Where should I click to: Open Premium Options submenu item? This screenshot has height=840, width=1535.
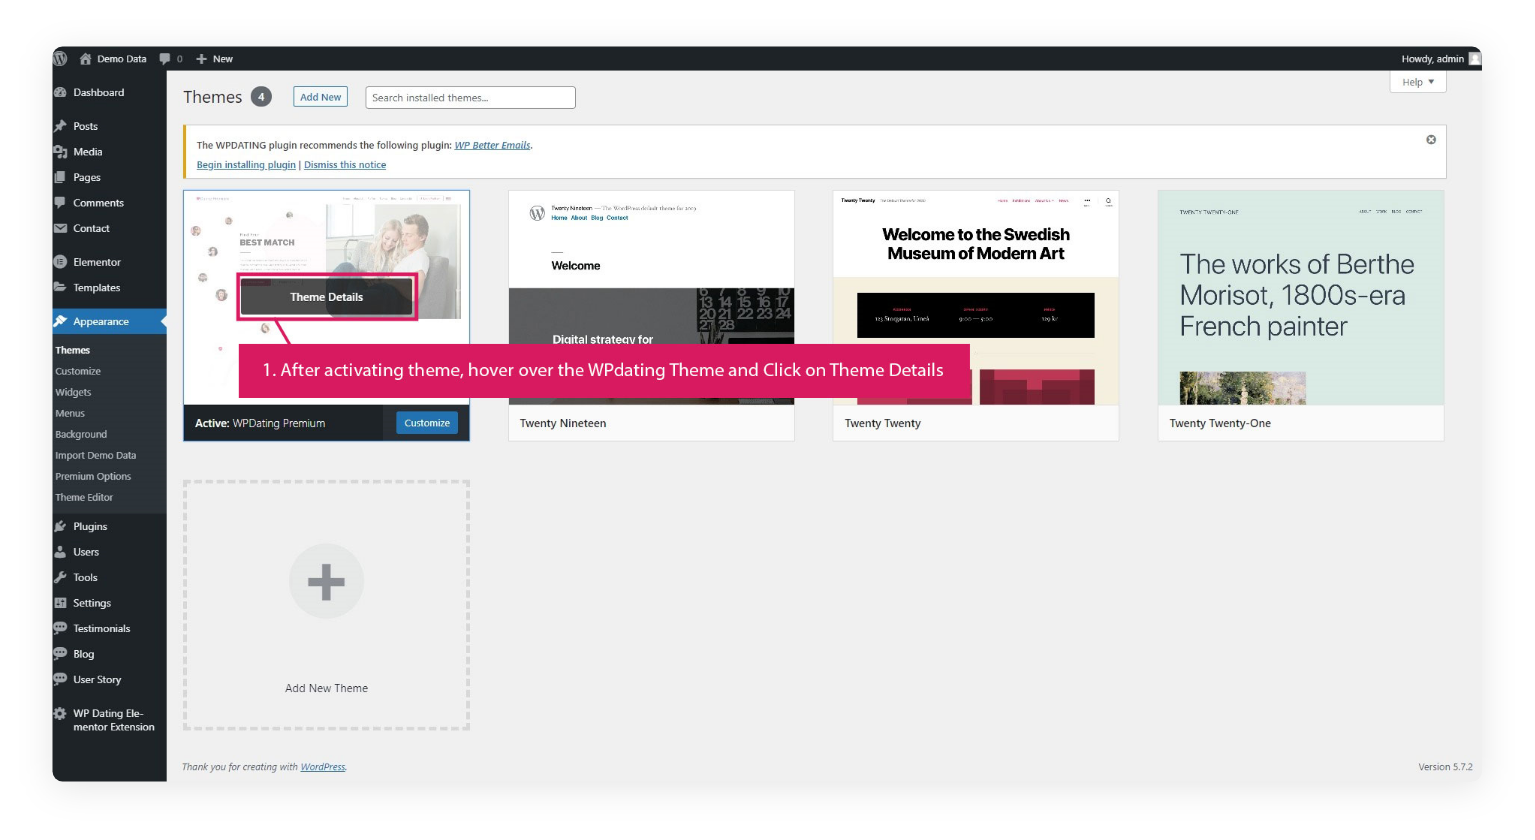coord(93,476)
